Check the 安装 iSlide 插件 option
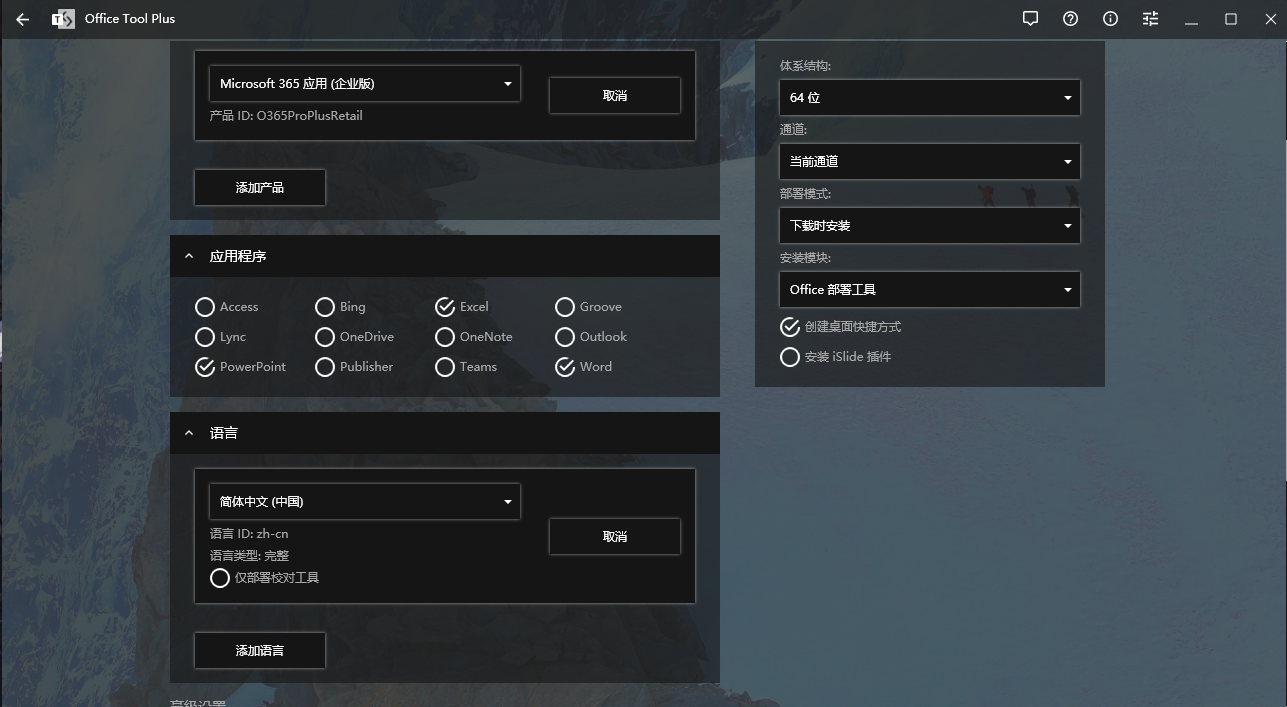Viewport: 1287px width, 707px height. (790, 357)
